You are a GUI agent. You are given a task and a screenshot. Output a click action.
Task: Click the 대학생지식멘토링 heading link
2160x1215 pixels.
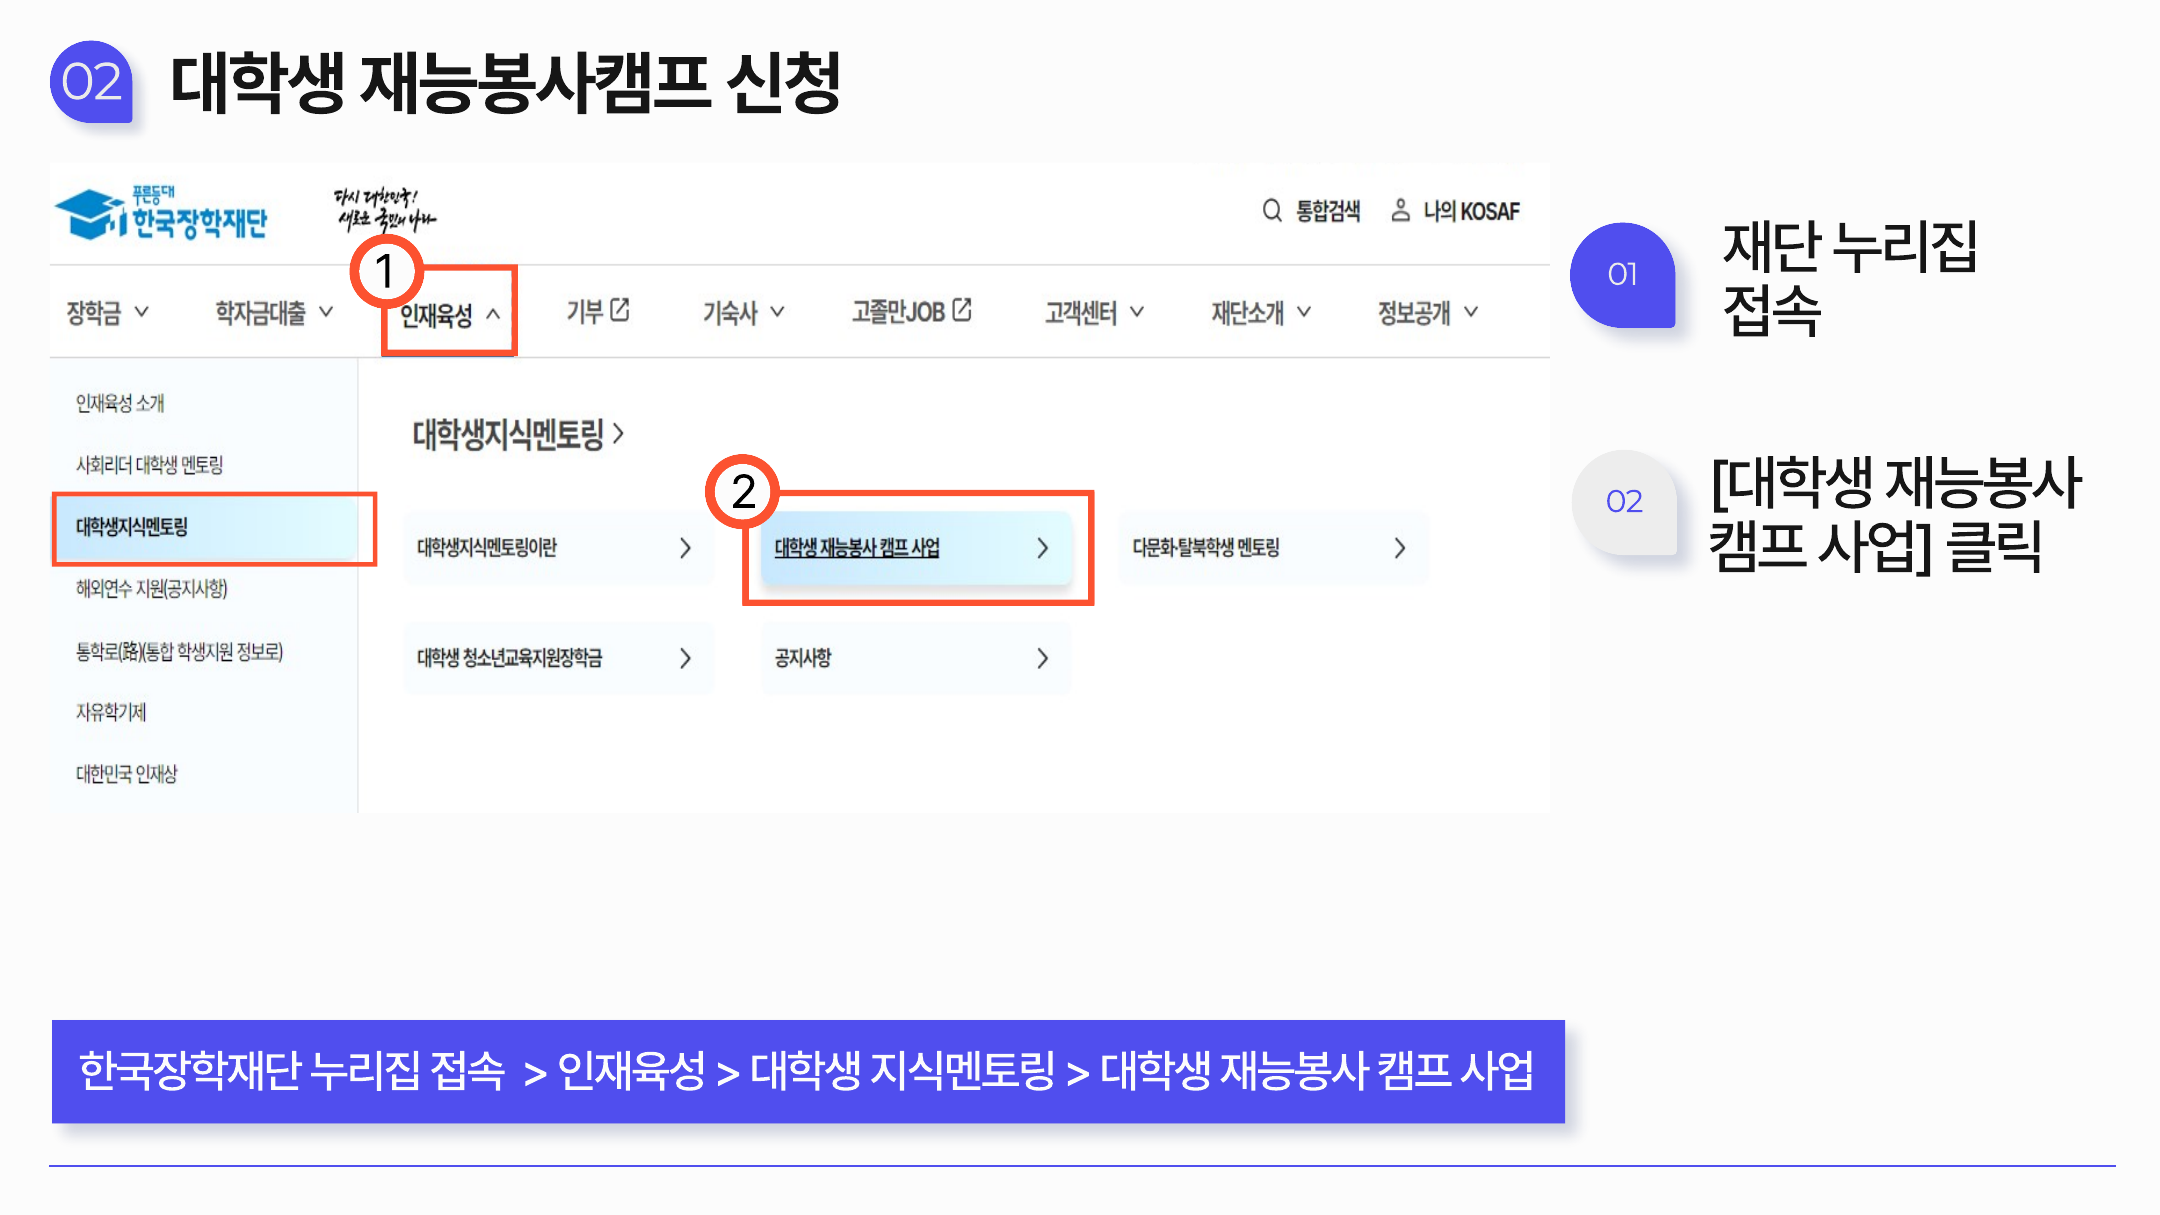[508, 434]
